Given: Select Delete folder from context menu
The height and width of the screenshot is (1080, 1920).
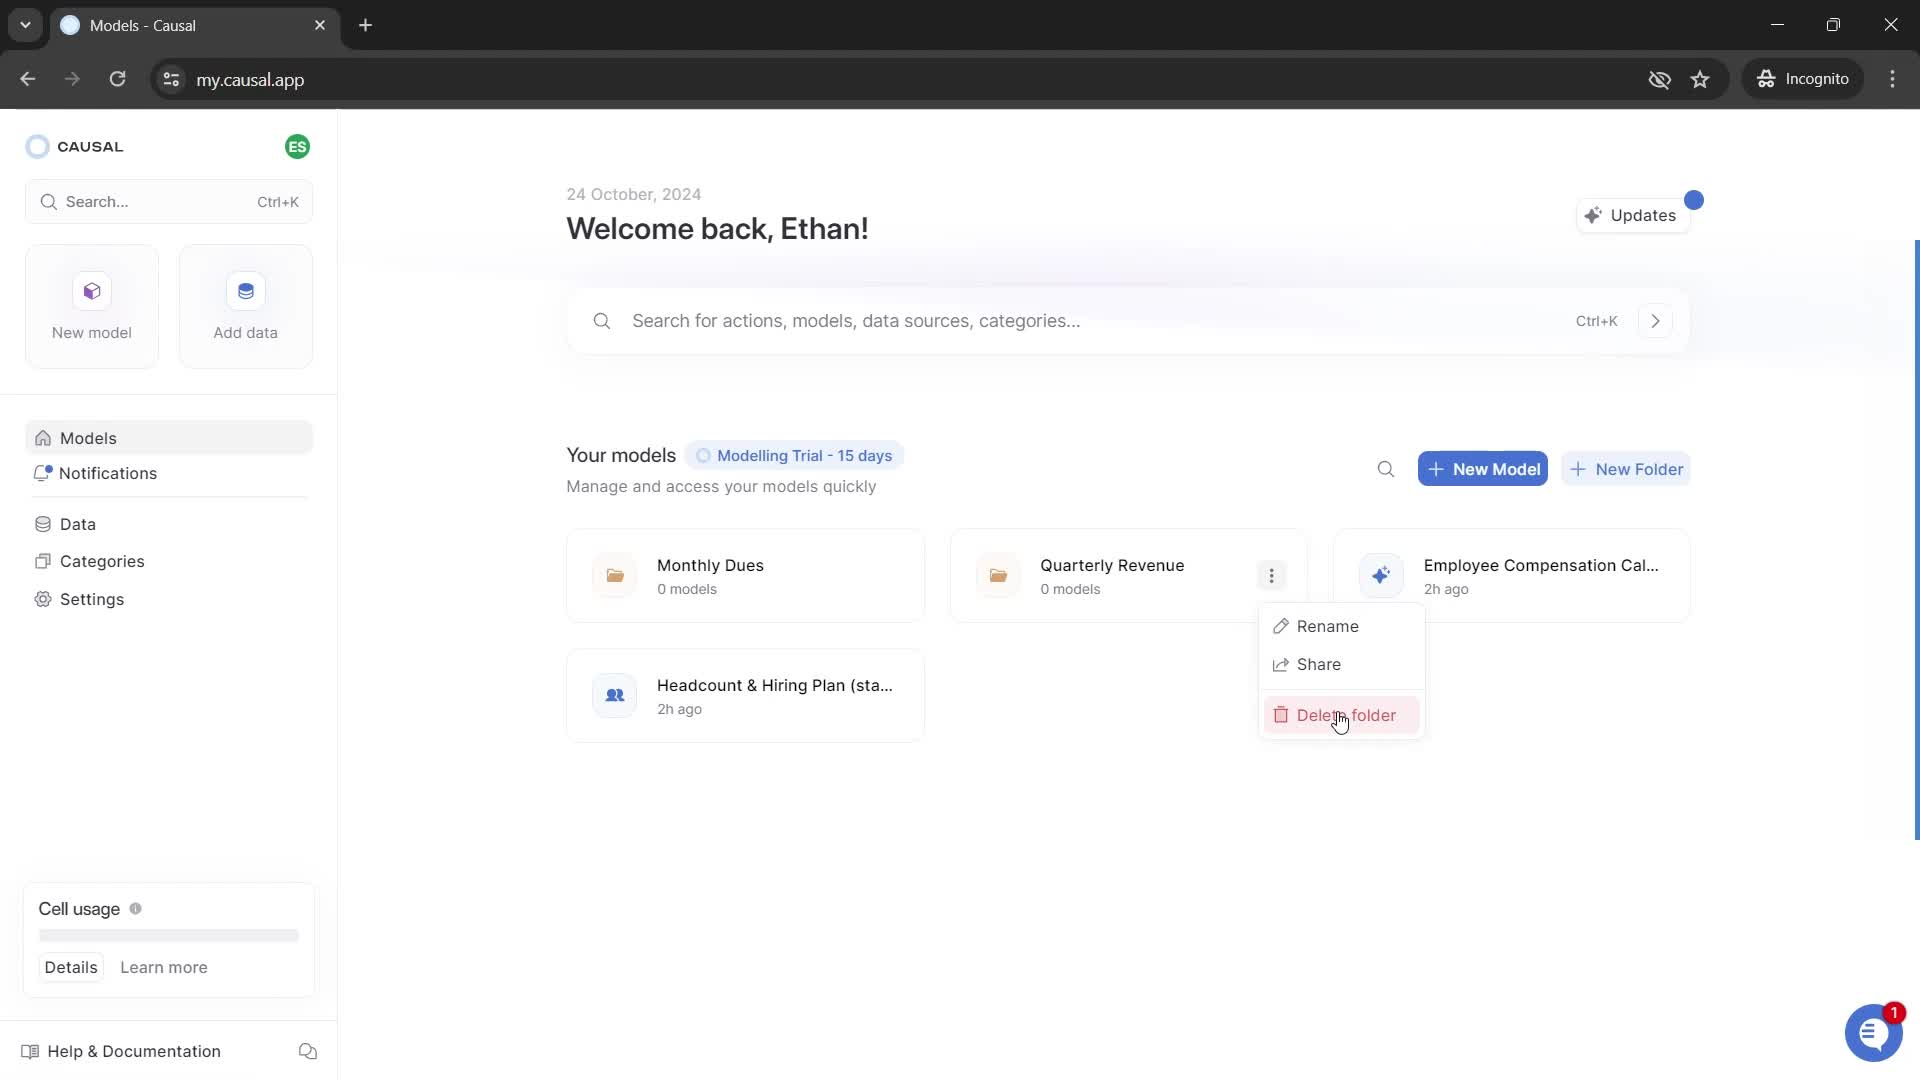Looking at the screenshot, I should pyautogui.click(x=1345, y=713).
